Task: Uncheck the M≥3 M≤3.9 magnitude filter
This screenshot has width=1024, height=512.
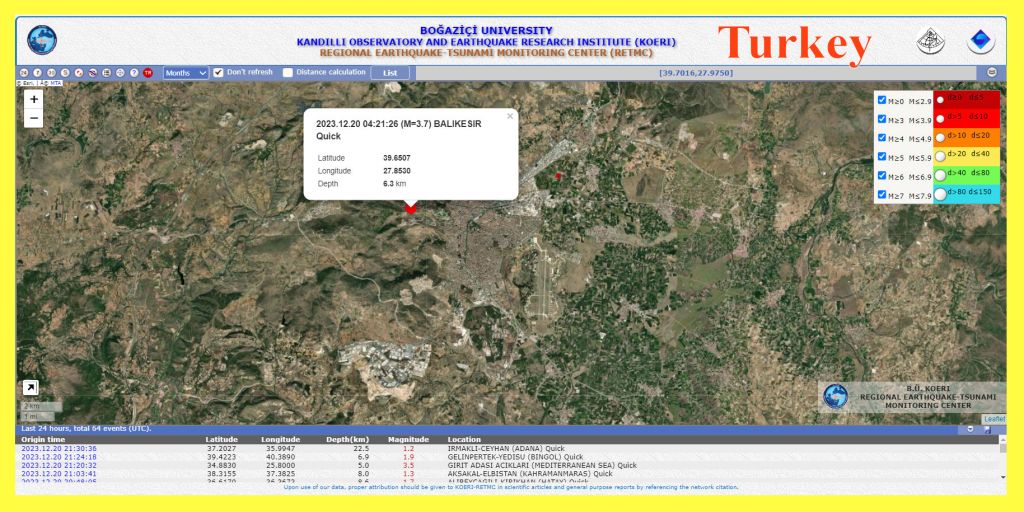Action: pos(882,119)
